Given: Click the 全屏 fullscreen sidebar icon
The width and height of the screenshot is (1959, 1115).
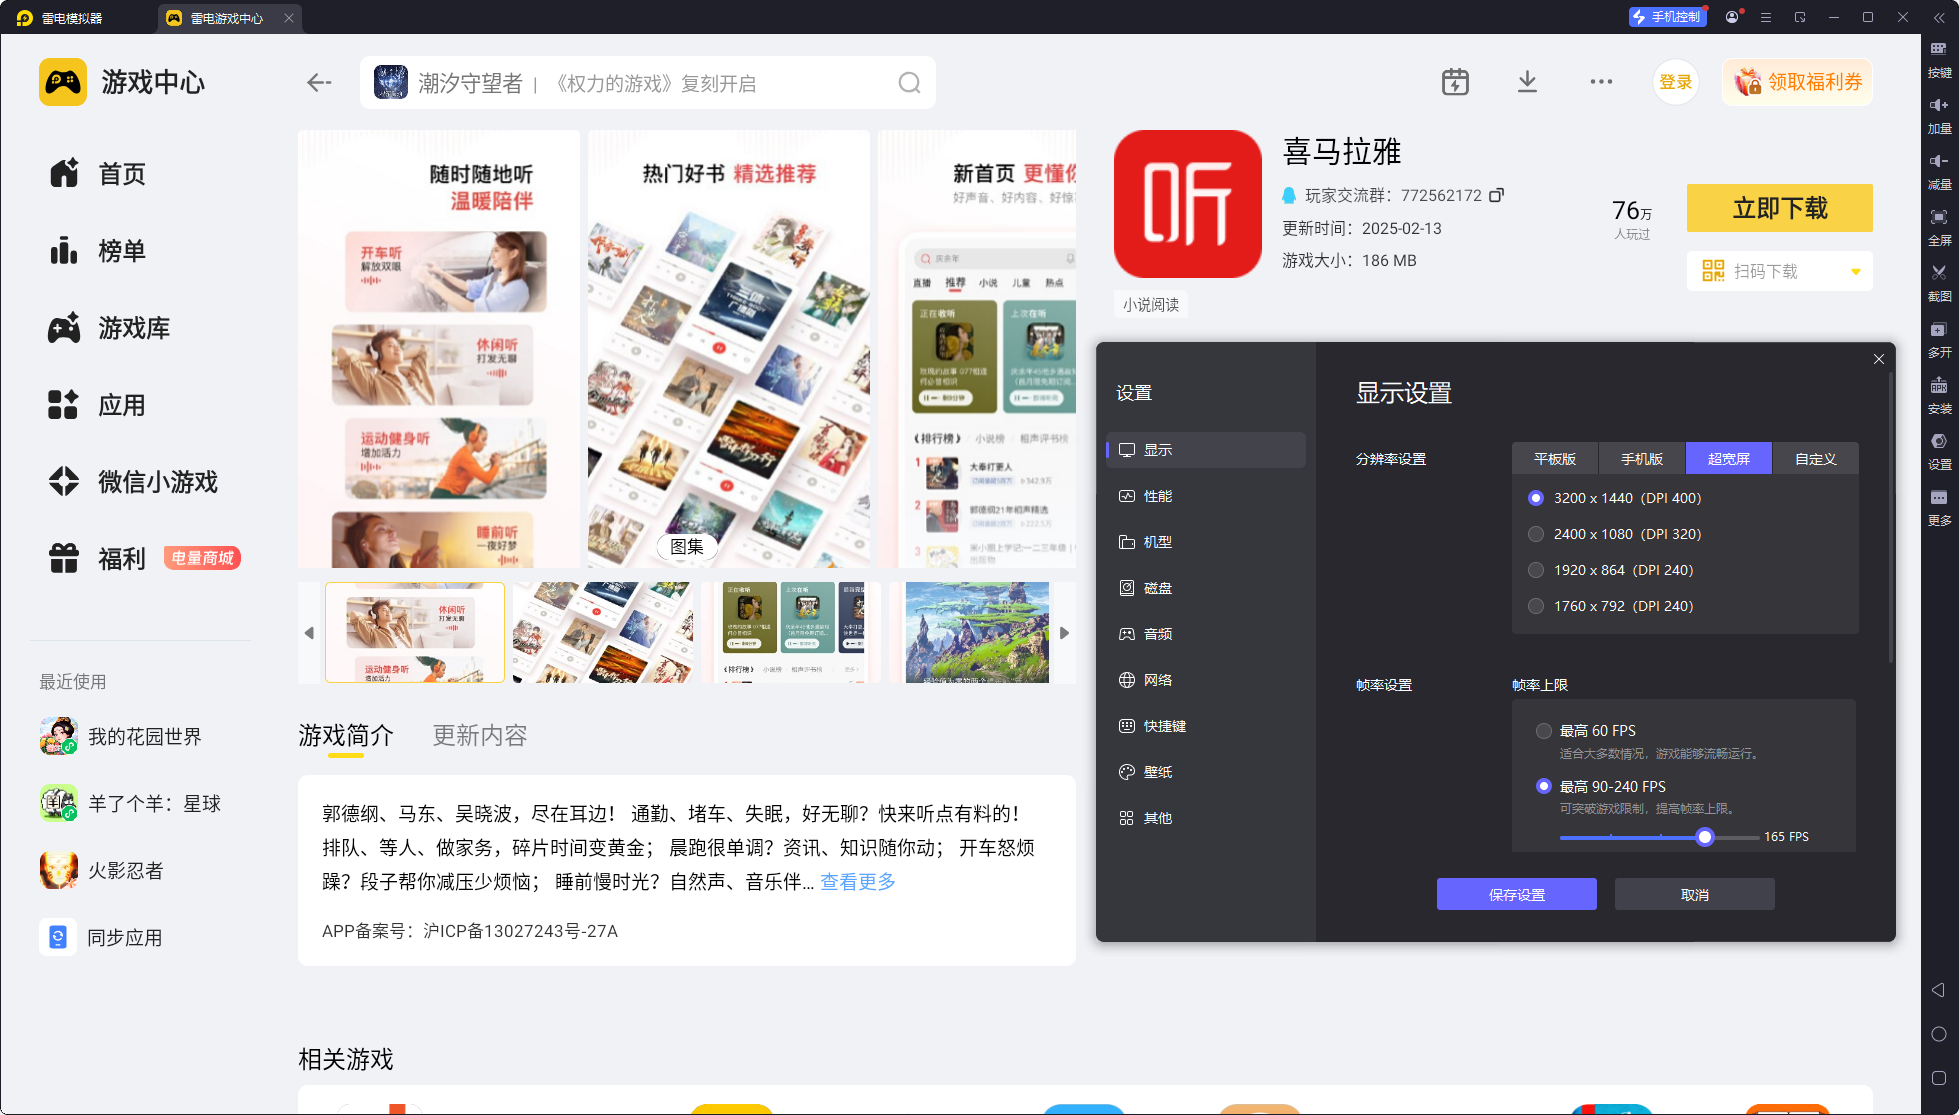Looking at the screenshot, I should click(x=1939, y=226).
